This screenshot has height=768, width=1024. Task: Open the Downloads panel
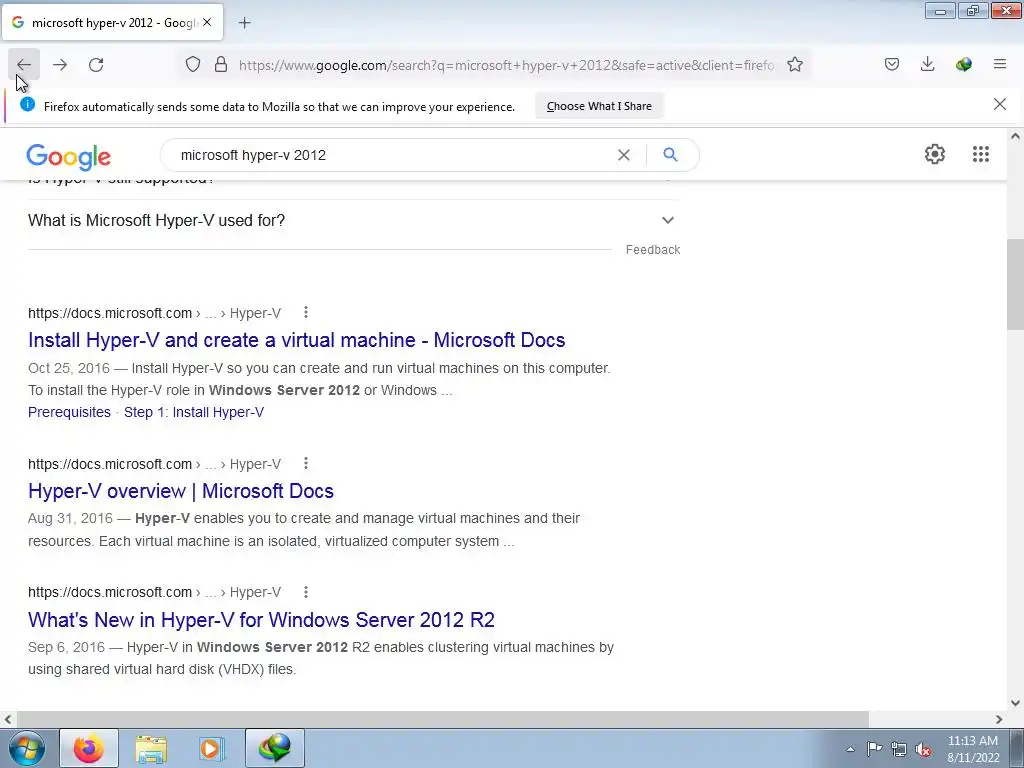tap(927, 64)
